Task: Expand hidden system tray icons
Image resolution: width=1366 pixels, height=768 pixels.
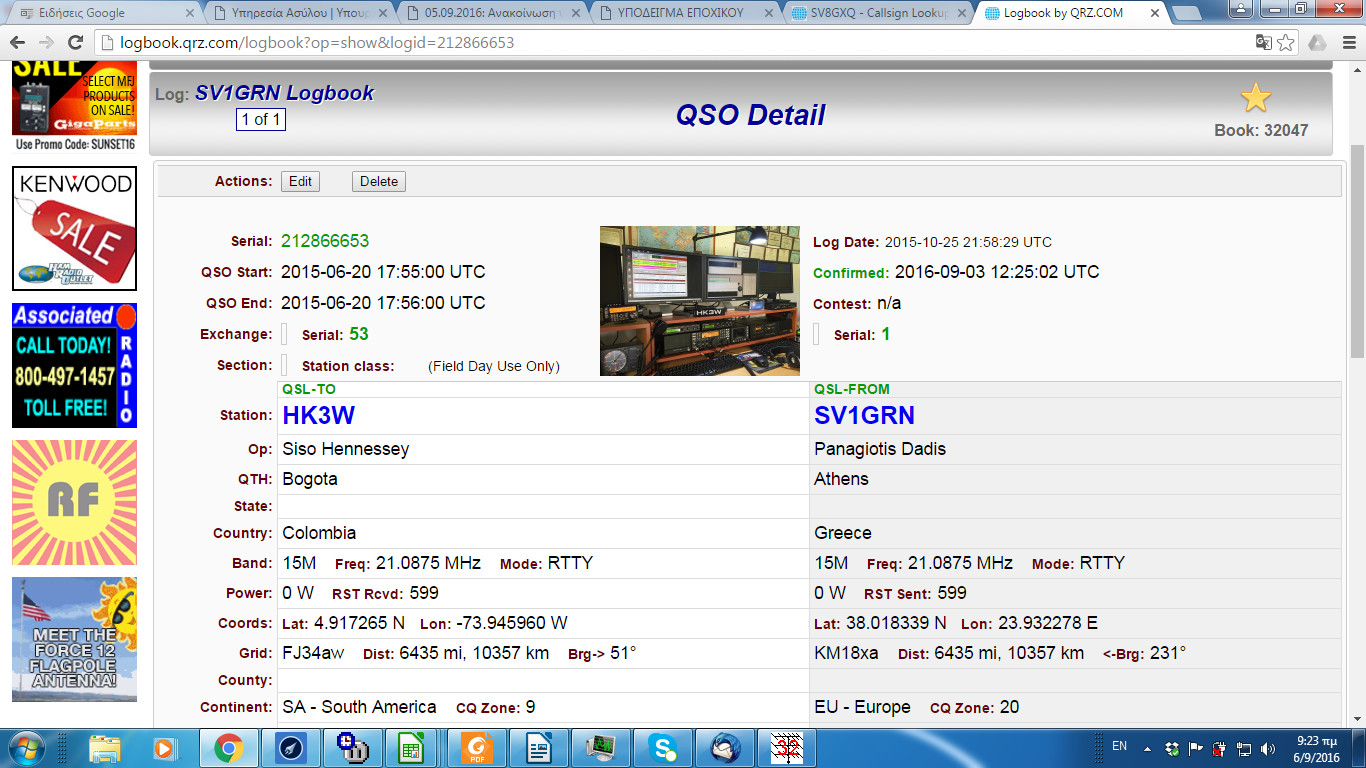Action: [1146, 748]
